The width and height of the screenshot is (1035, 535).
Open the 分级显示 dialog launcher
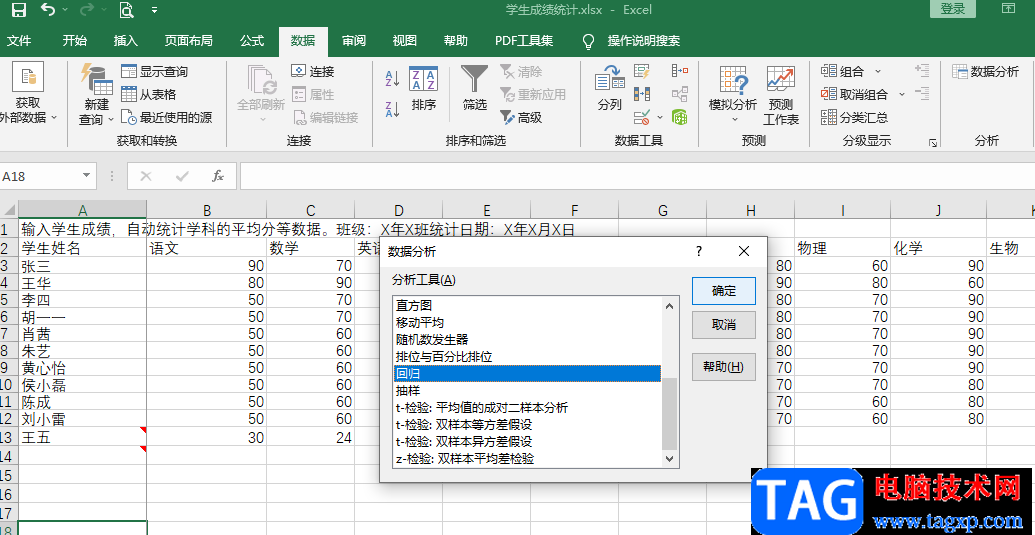coord(933,142)
